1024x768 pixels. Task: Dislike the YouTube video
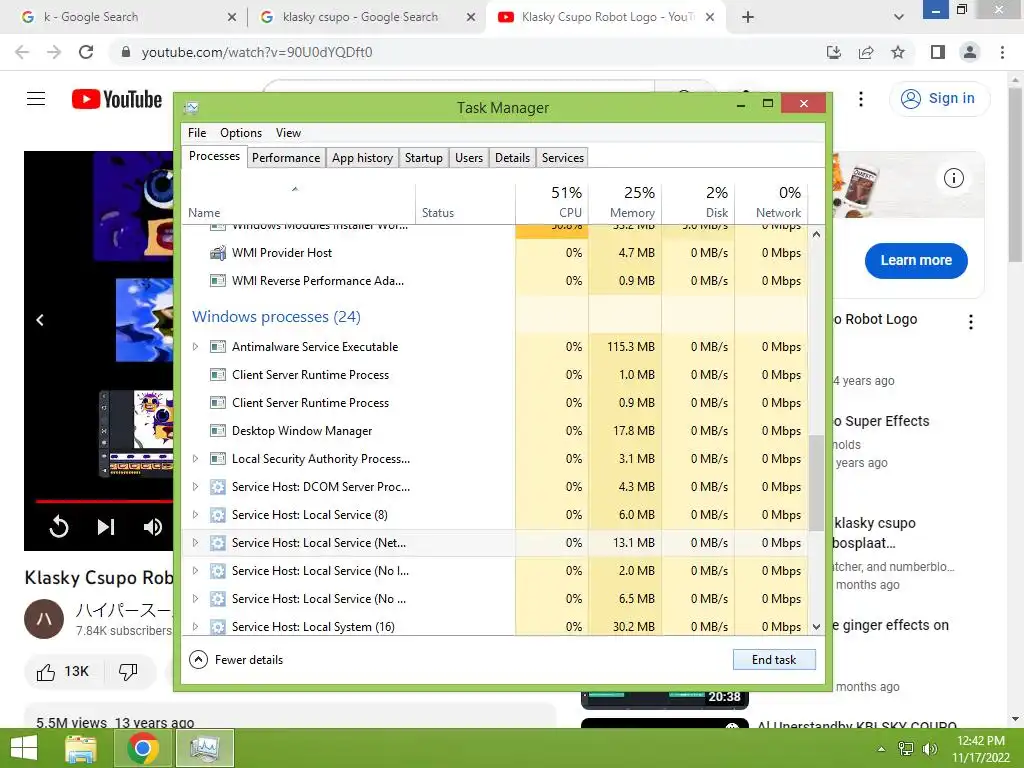pos(128,671)
